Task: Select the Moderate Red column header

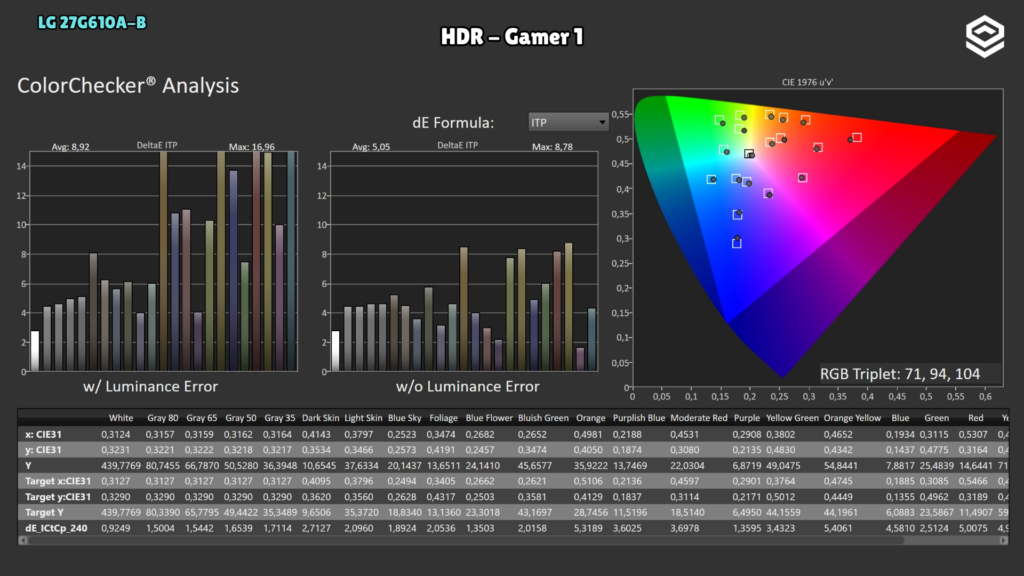Action: [699, 418]
